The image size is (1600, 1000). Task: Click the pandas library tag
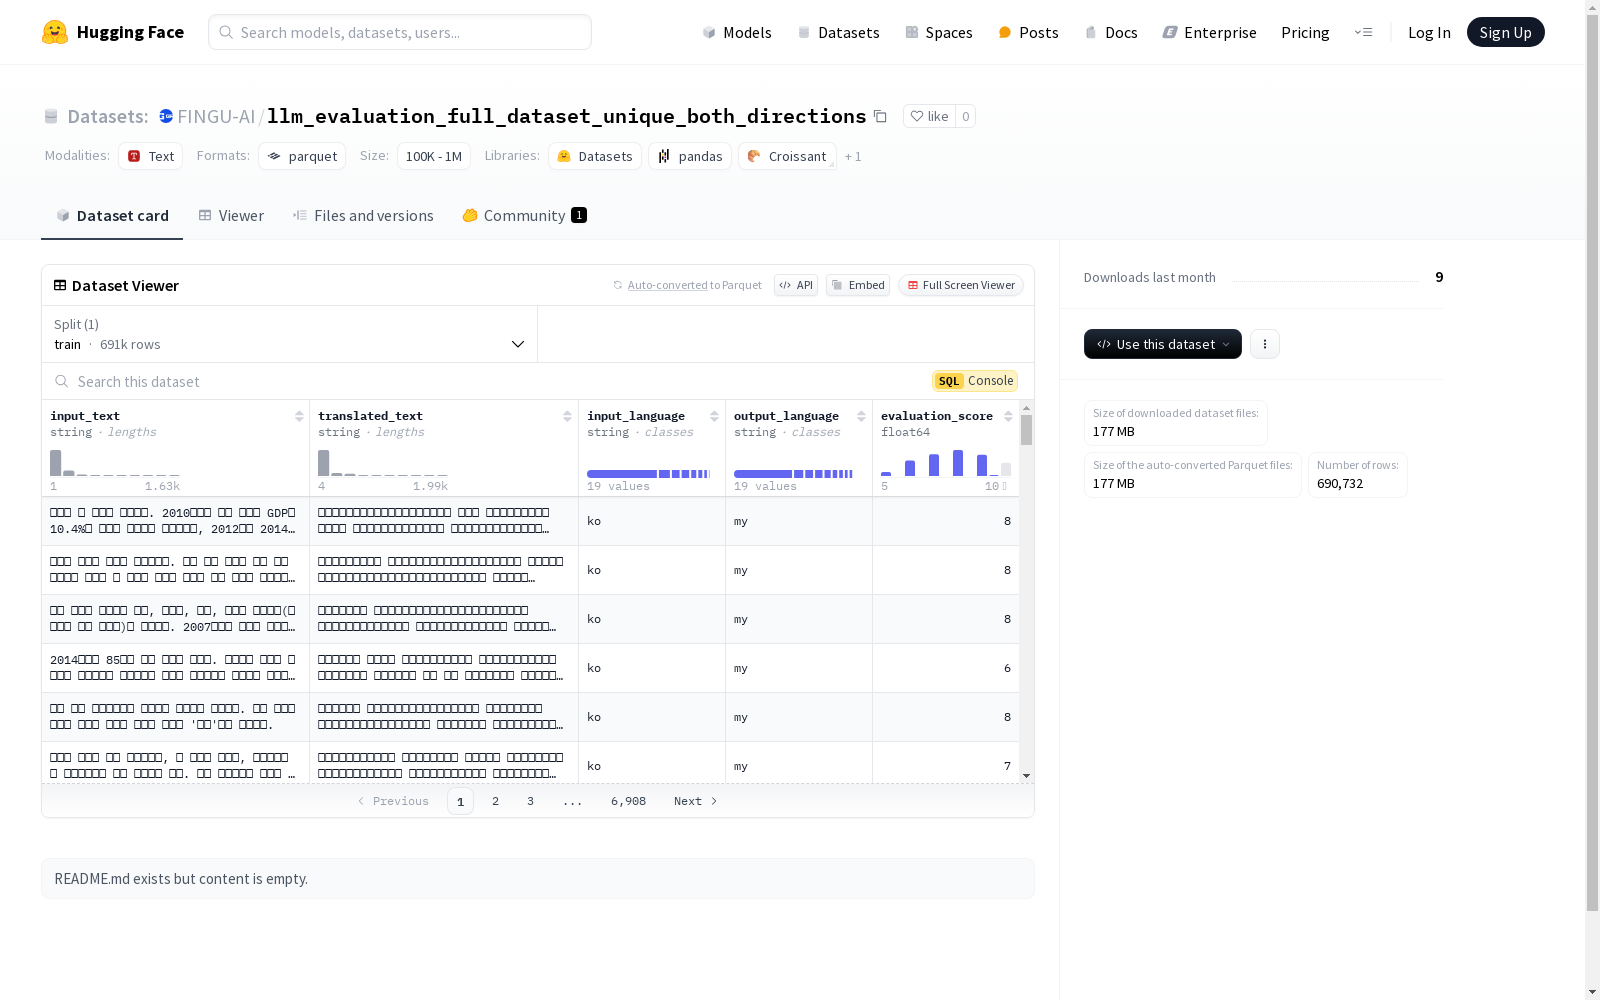coord(690,156)
